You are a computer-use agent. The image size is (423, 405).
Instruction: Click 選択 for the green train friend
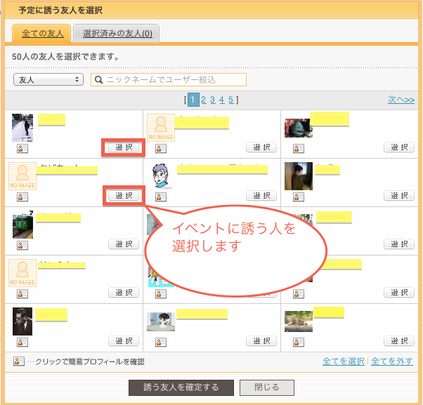click(x=124, y=244)
